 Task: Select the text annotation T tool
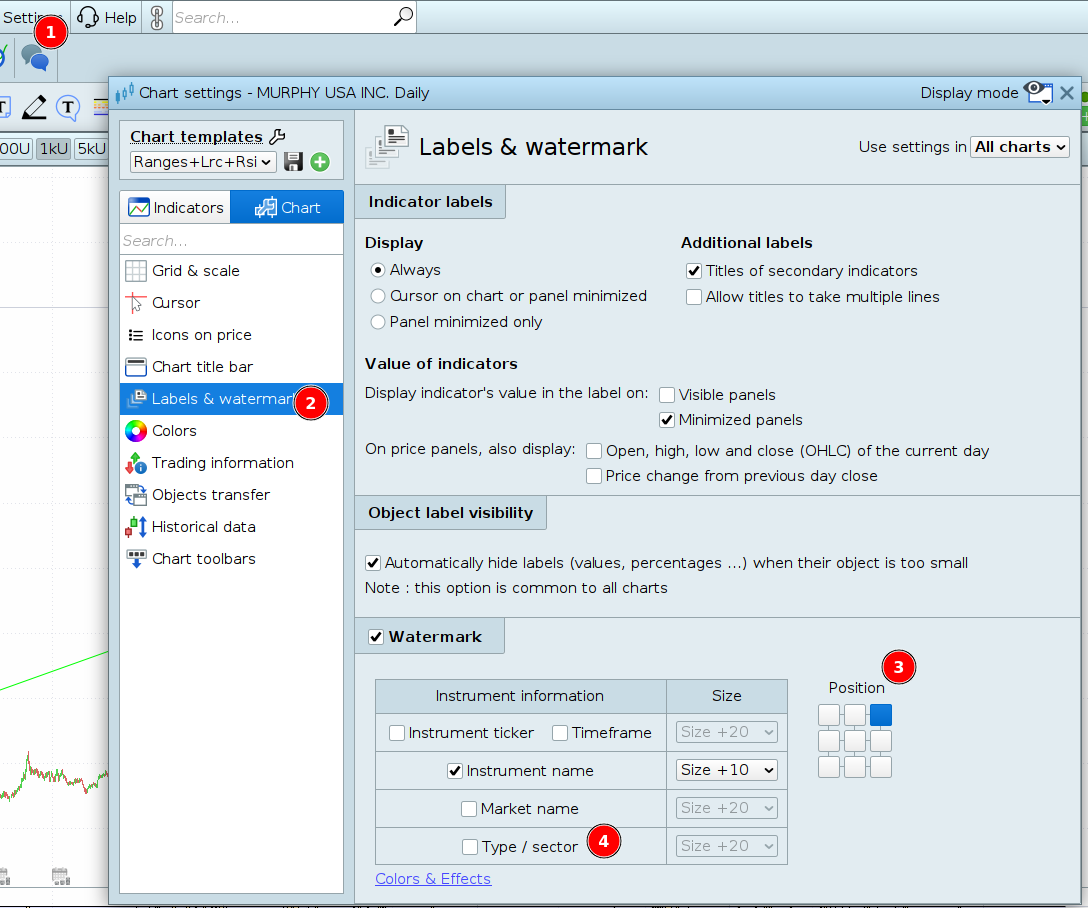[x=68, y=108]
